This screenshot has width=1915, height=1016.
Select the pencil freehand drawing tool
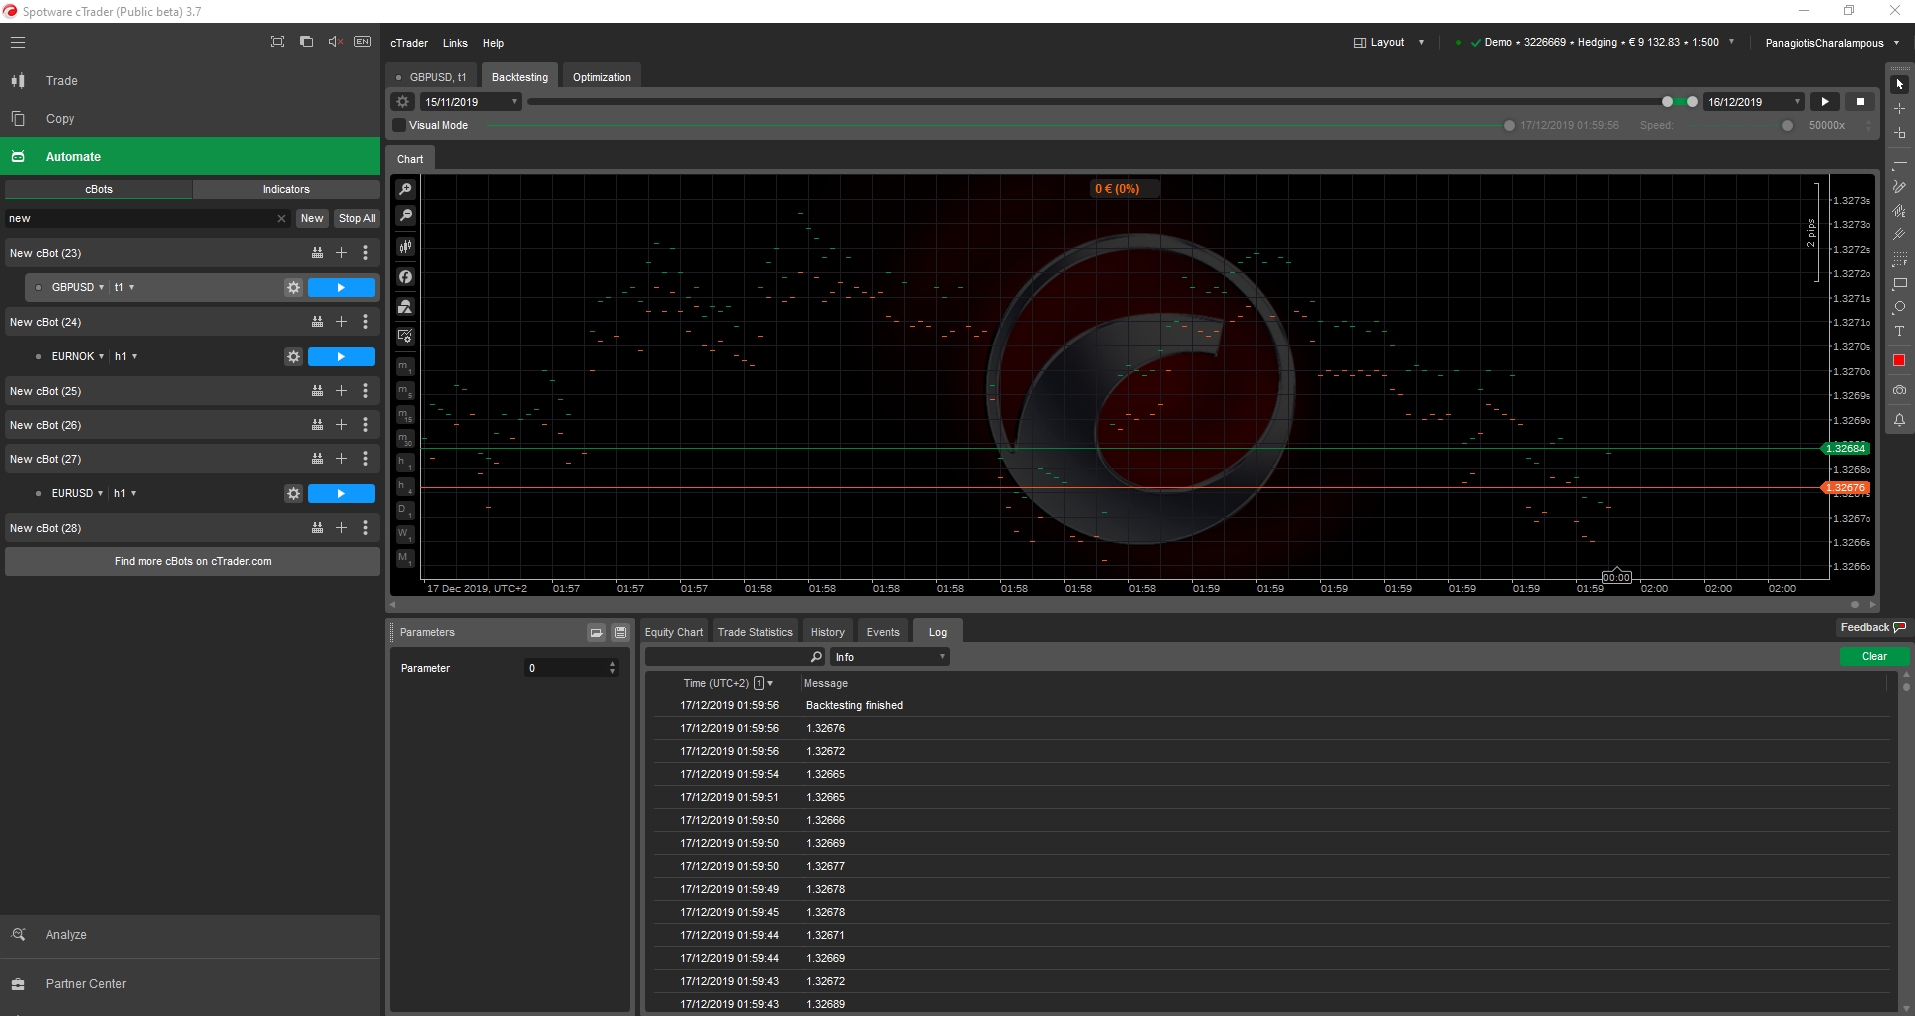[x=1899, y=186]
